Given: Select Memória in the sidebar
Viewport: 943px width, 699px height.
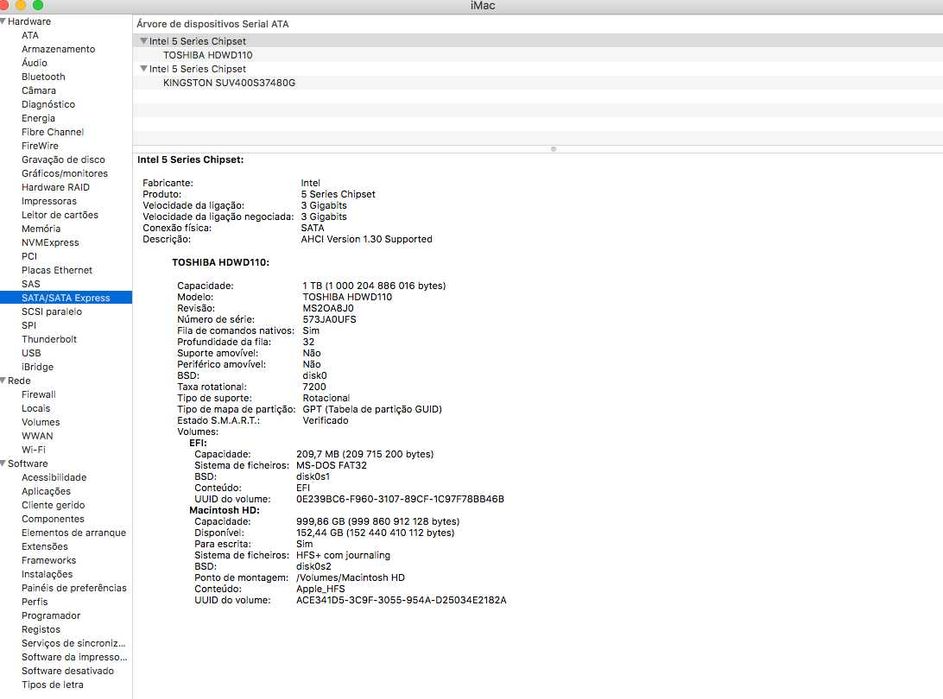Looking at the screenshot, I should pos(41,229).
